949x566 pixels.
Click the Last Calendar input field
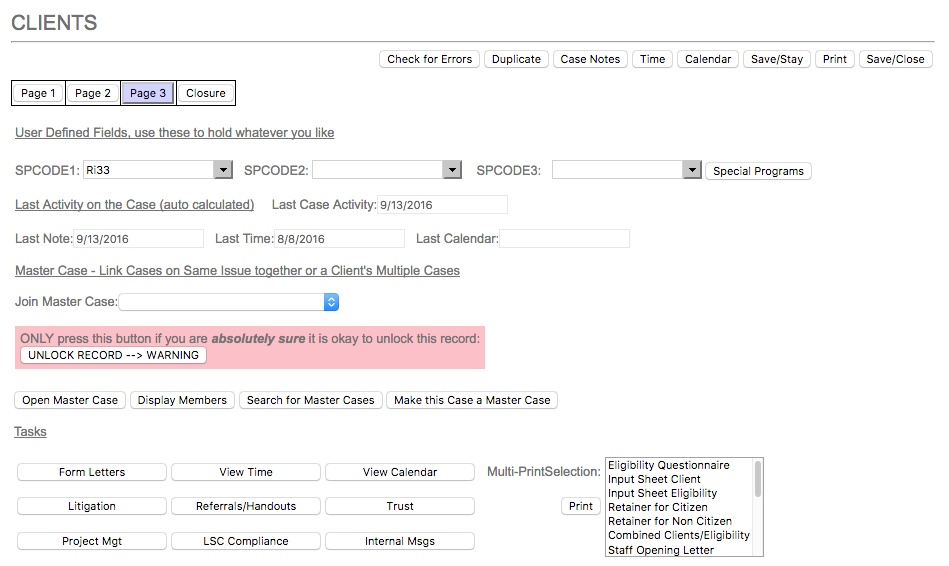click(565, 238)
